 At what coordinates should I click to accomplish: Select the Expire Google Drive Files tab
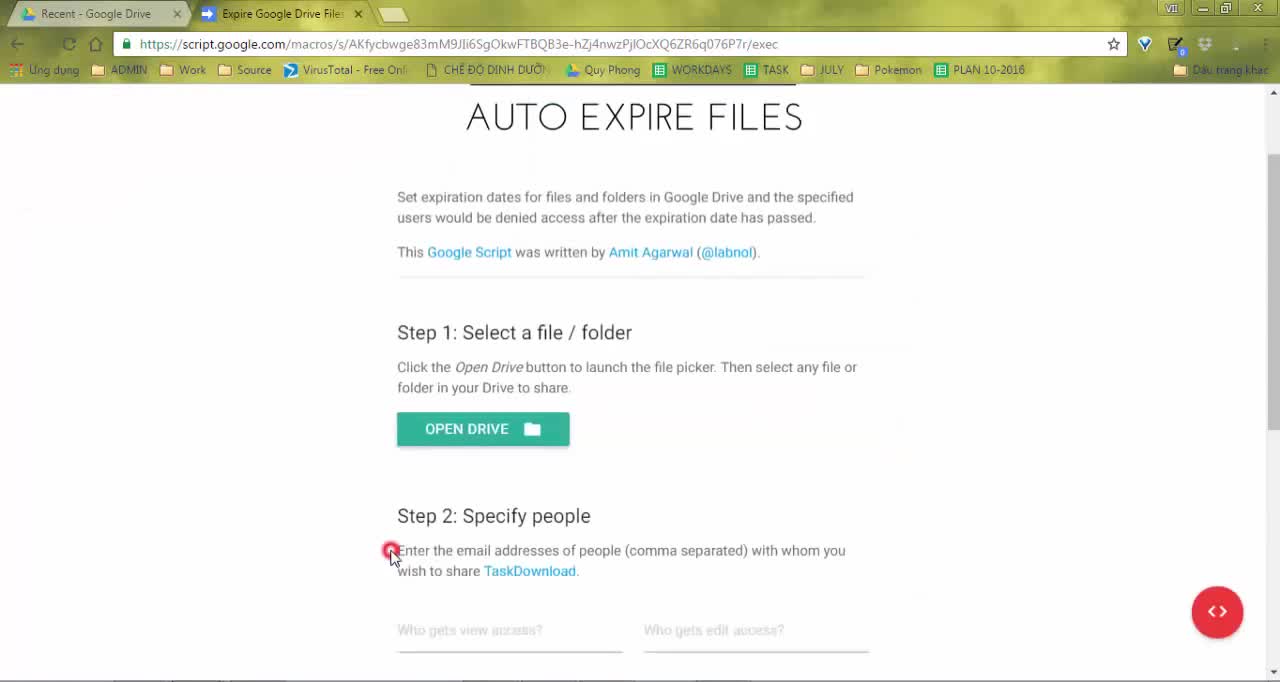click(x=283, y=14)
